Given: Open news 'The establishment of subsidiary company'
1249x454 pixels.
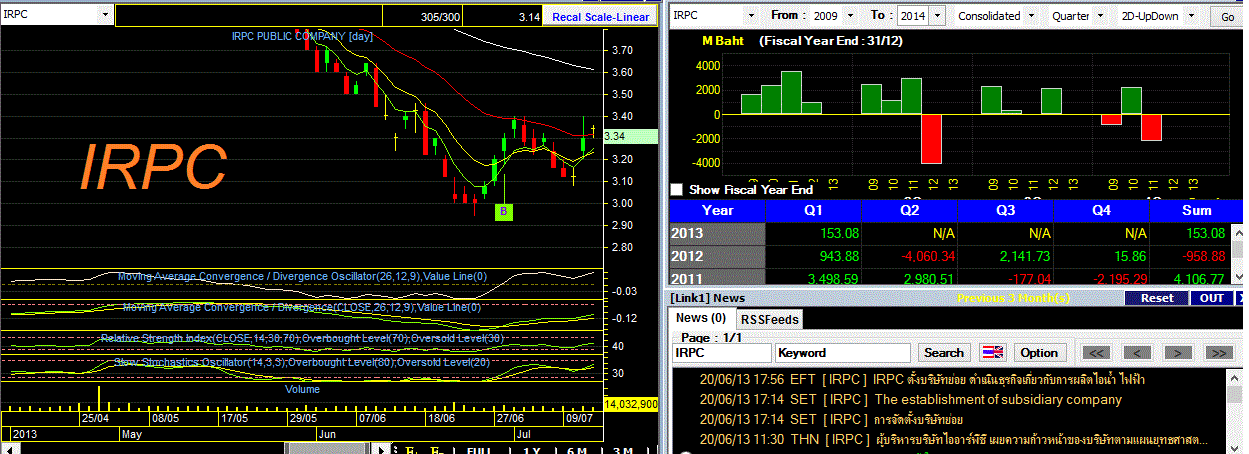Looking at the screenshot, I should pos(998,399).
